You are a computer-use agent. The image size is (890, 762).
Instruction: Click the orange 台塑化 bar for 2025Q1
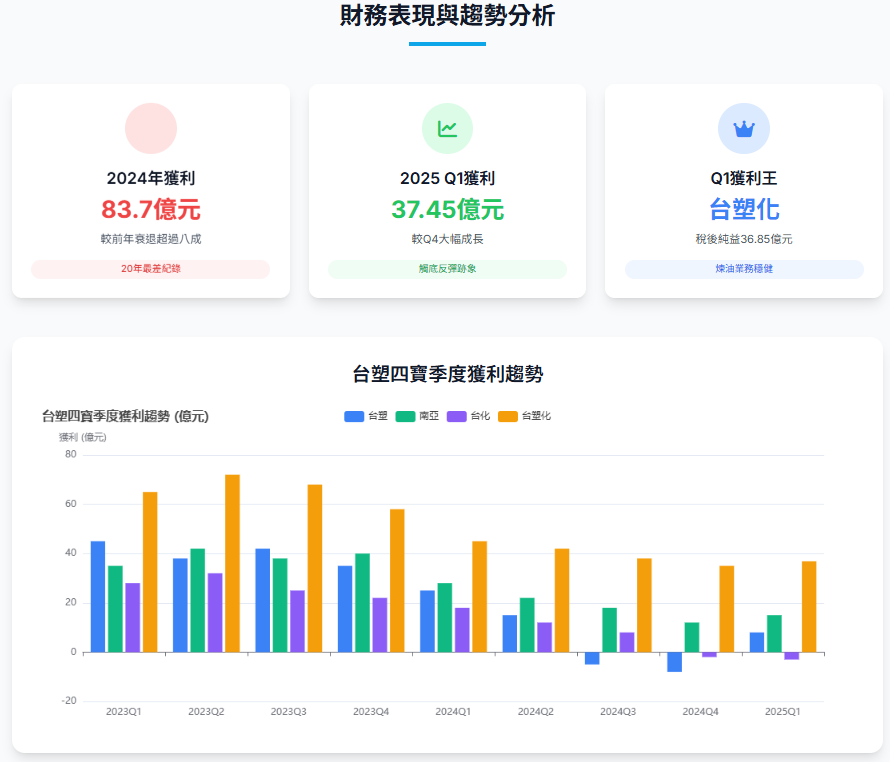tap(809, 606)
